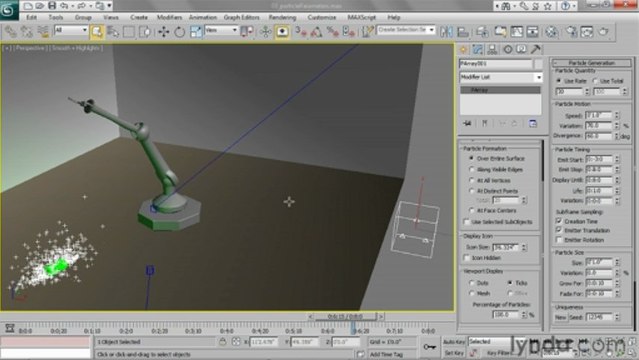This screenshot has height=360, width=639.
Task: Toggle Icon Hidden checkbox
Action: coord(467,258)
